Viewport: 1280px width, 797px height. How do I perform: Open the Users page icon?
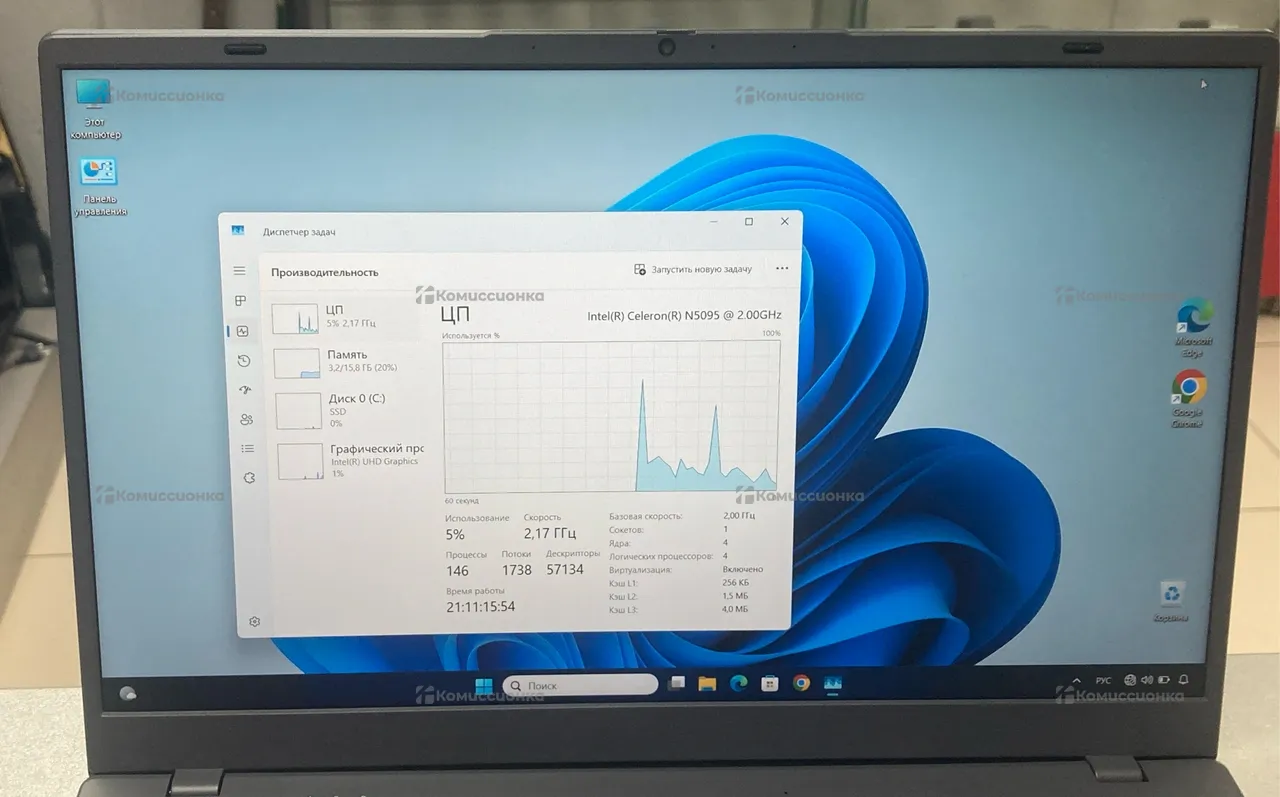pyautogui.click(x=246, y=420)
